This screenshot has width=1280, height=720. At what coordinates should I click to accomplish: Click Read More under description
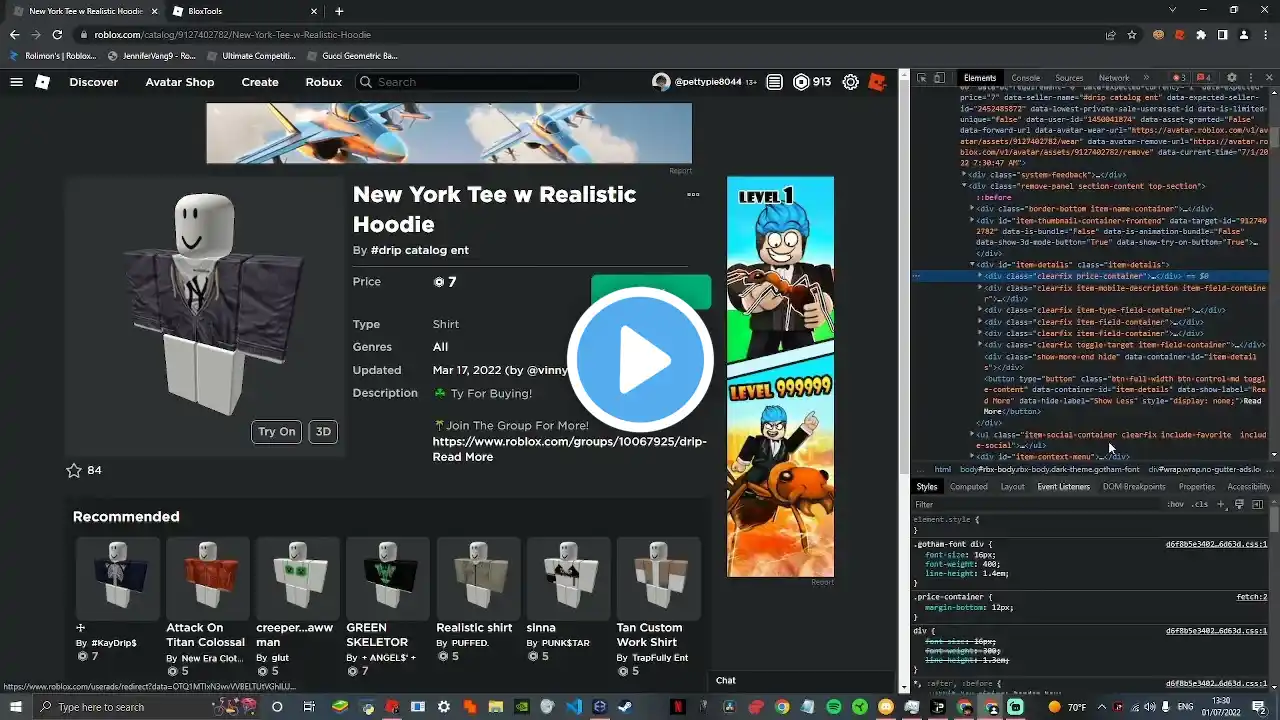click(x=462, y=457)
